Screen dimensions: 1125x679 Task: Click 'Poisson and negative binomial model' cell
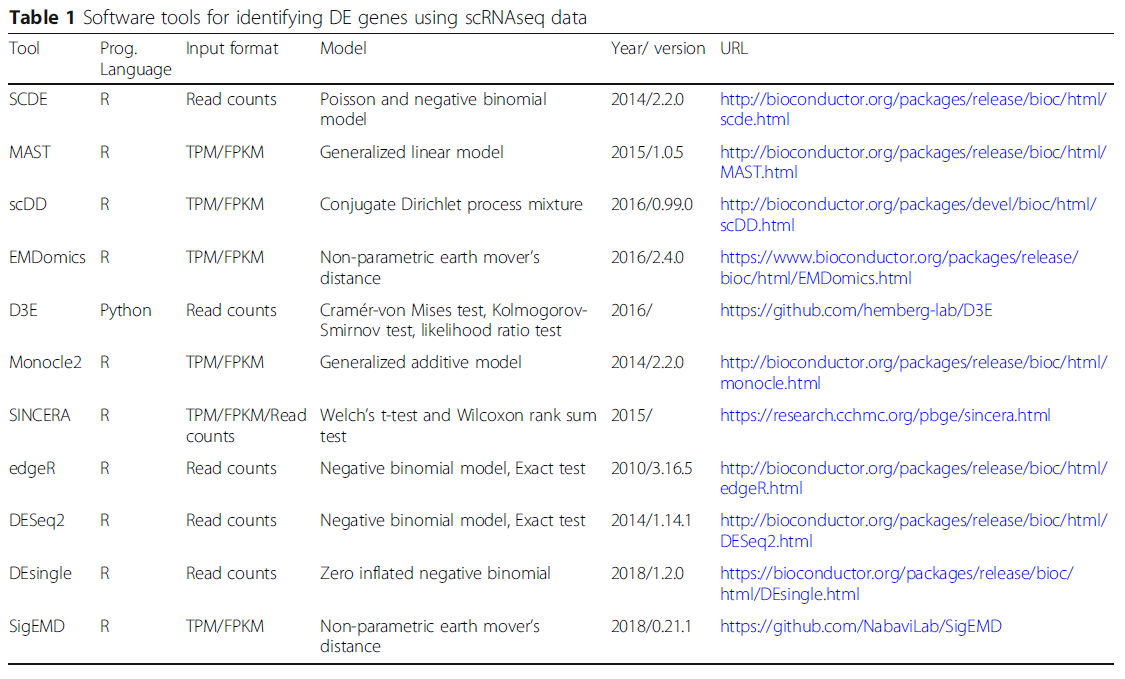coord(433,109)
